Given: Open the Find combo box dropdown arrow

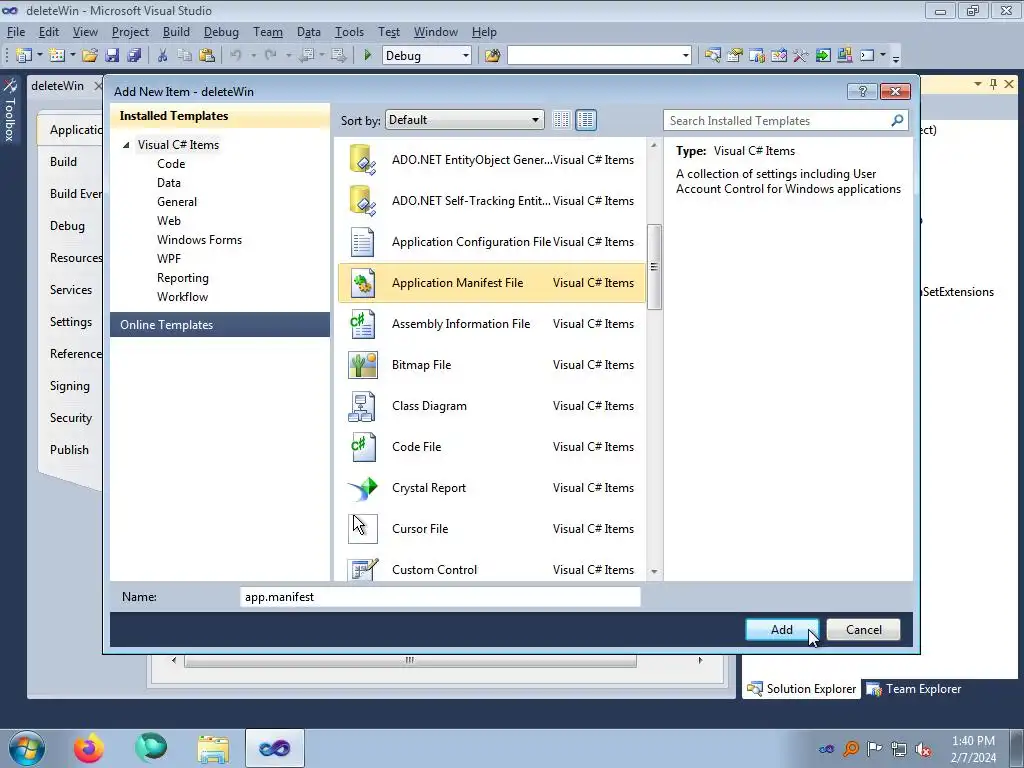Looking at the screenshot, I should click(x=685, y=56).
